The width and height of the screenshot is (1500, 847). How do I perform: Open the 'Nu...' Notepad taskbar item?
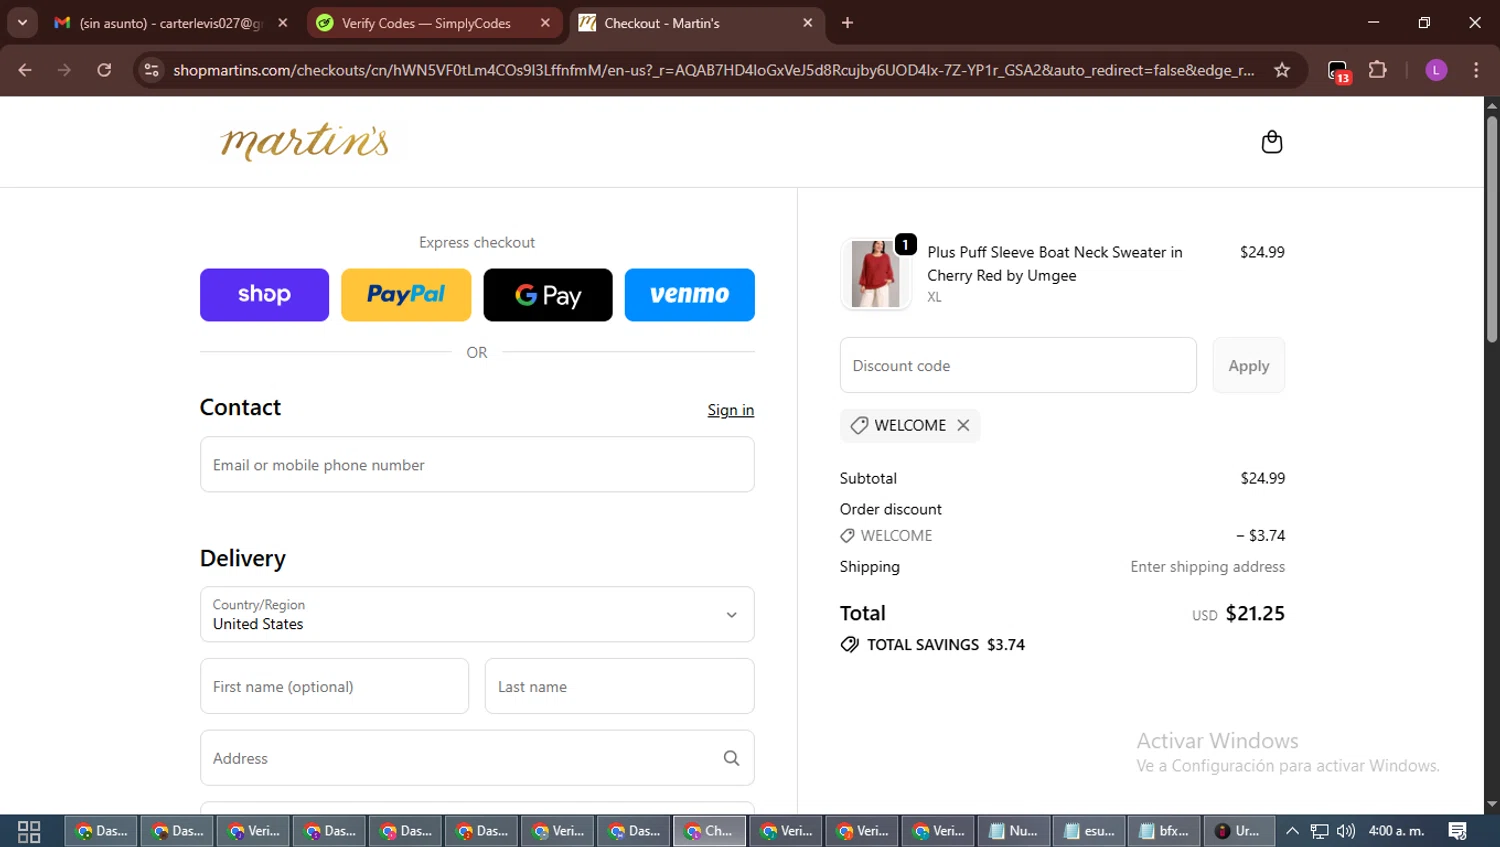pos(1014,831)
